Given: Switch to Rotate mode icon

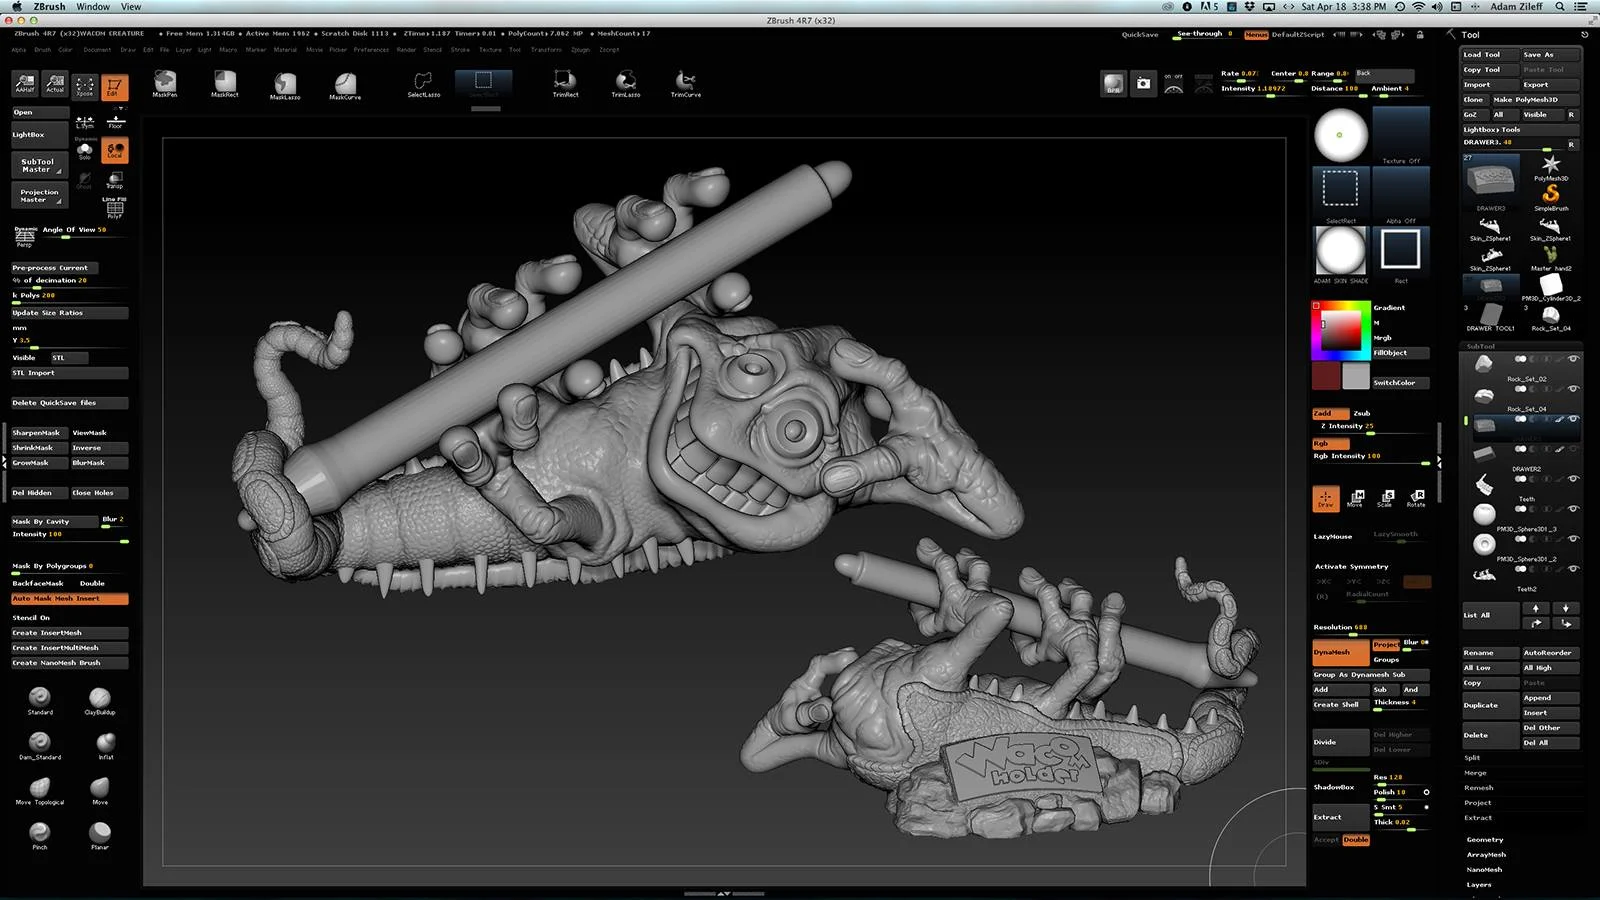Looking at the screenshot, I should pyautogui.click(x=1417, y=498).
